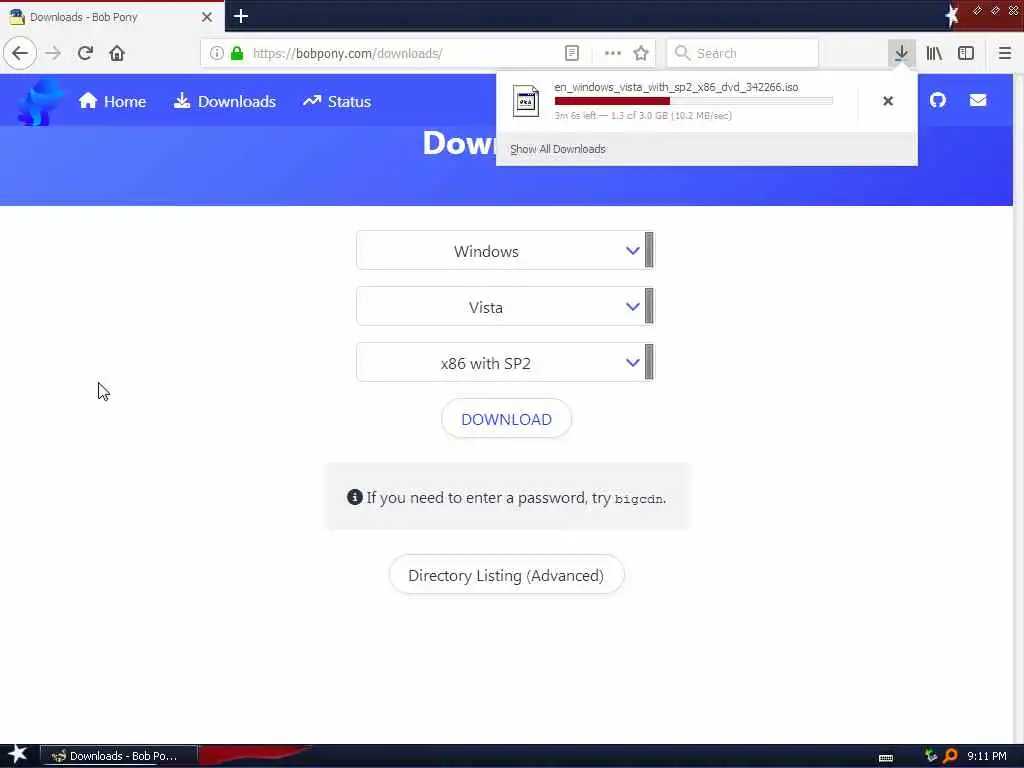
Task: Click the green padlock security icon
Action: coord(237,53)
